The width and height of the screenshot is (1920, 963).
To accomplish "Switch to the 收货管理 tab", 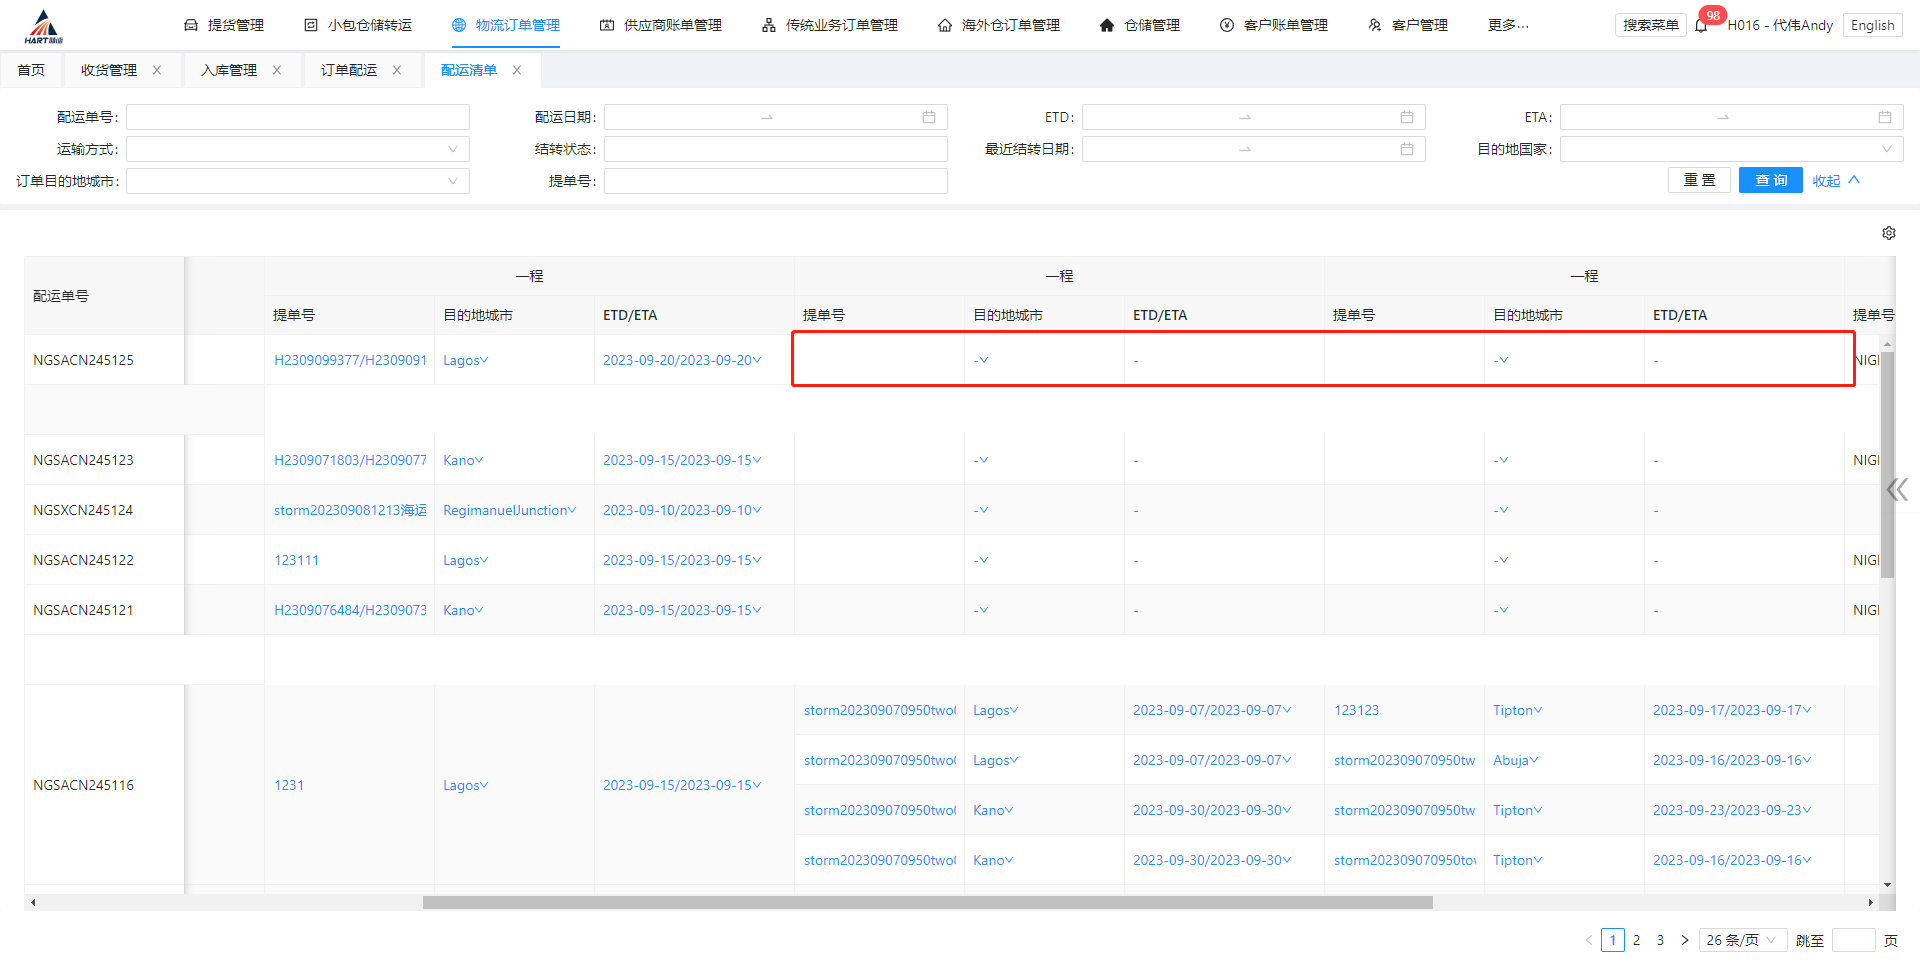I will pyautogui.click(x=109, y=70).
